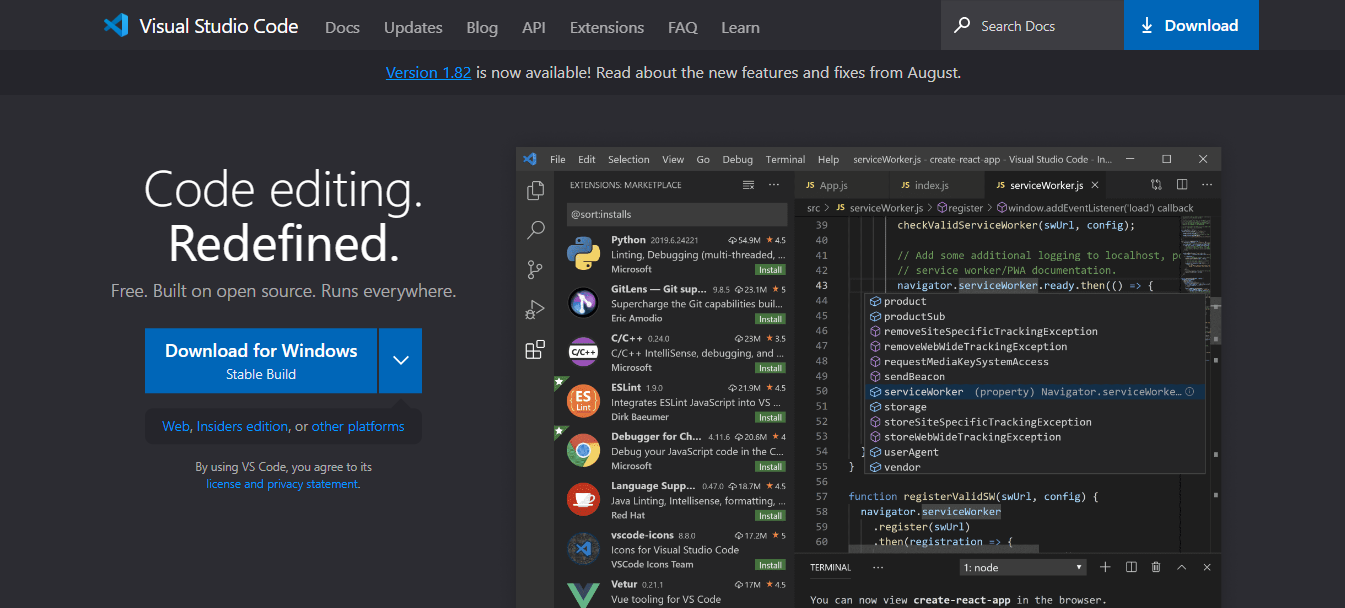Toggle the synchronization icon next to editor tabs
1345x608 pixels.
1156,184
